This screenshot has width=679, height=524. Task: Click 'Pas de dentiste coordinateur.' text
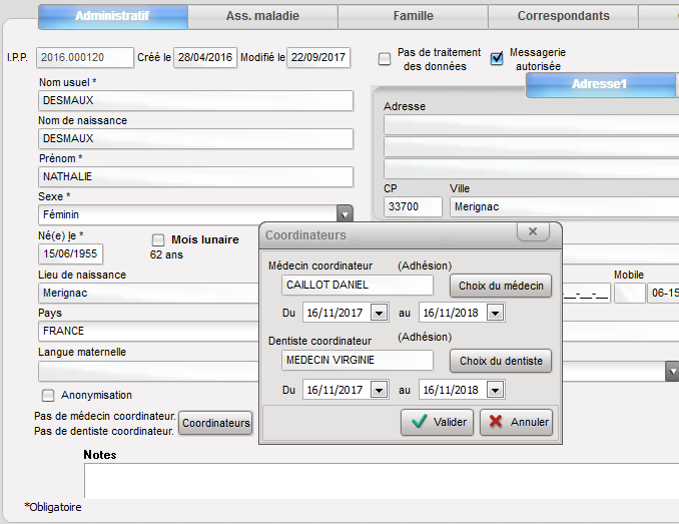pyautogui.click(x=104, y=431)
